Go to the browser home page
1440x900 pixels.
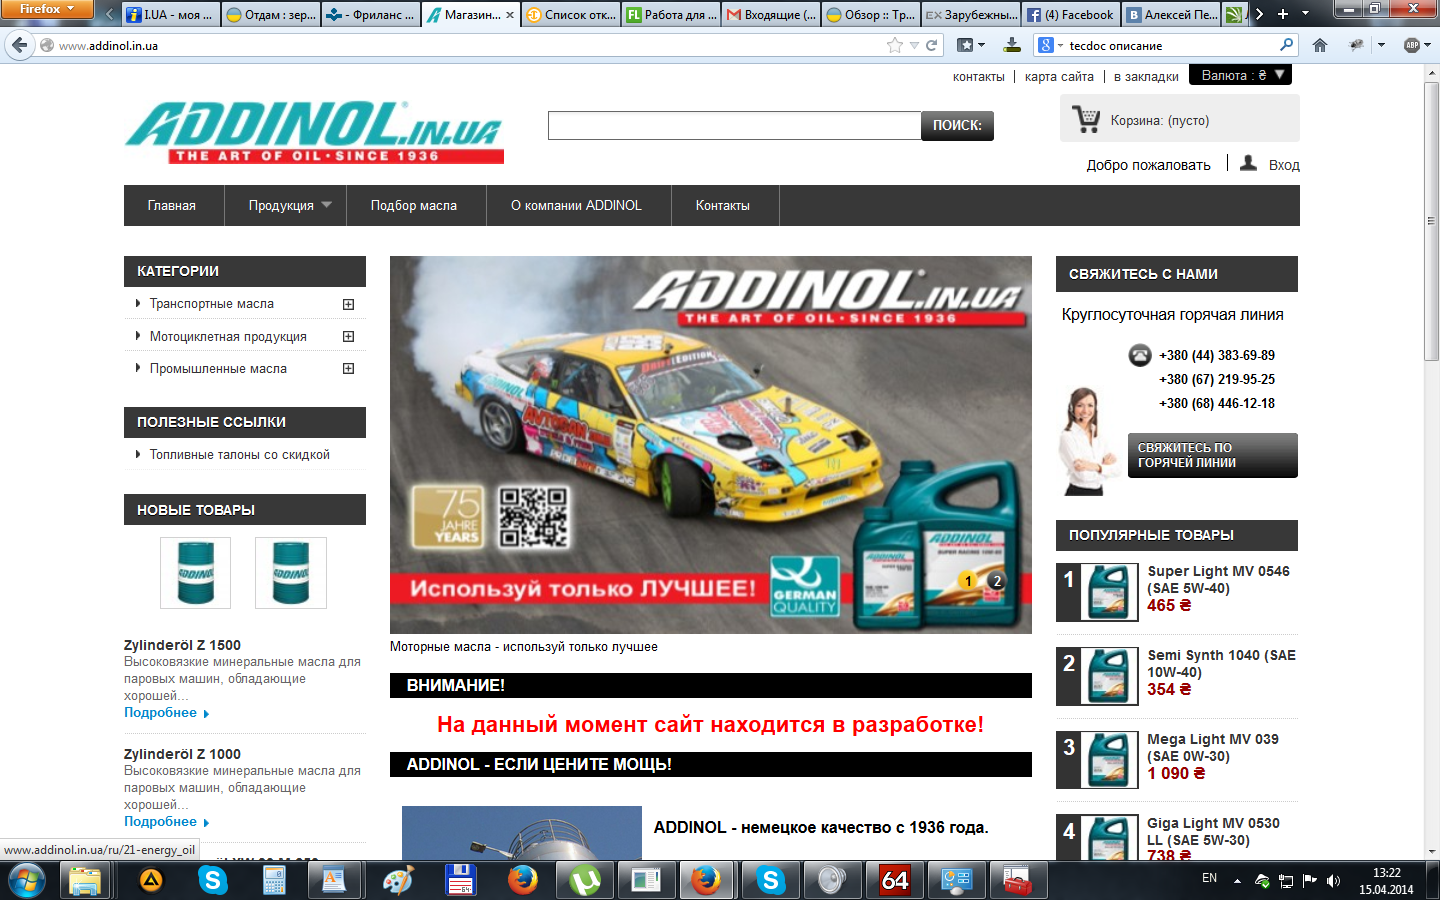point(1320,45)
